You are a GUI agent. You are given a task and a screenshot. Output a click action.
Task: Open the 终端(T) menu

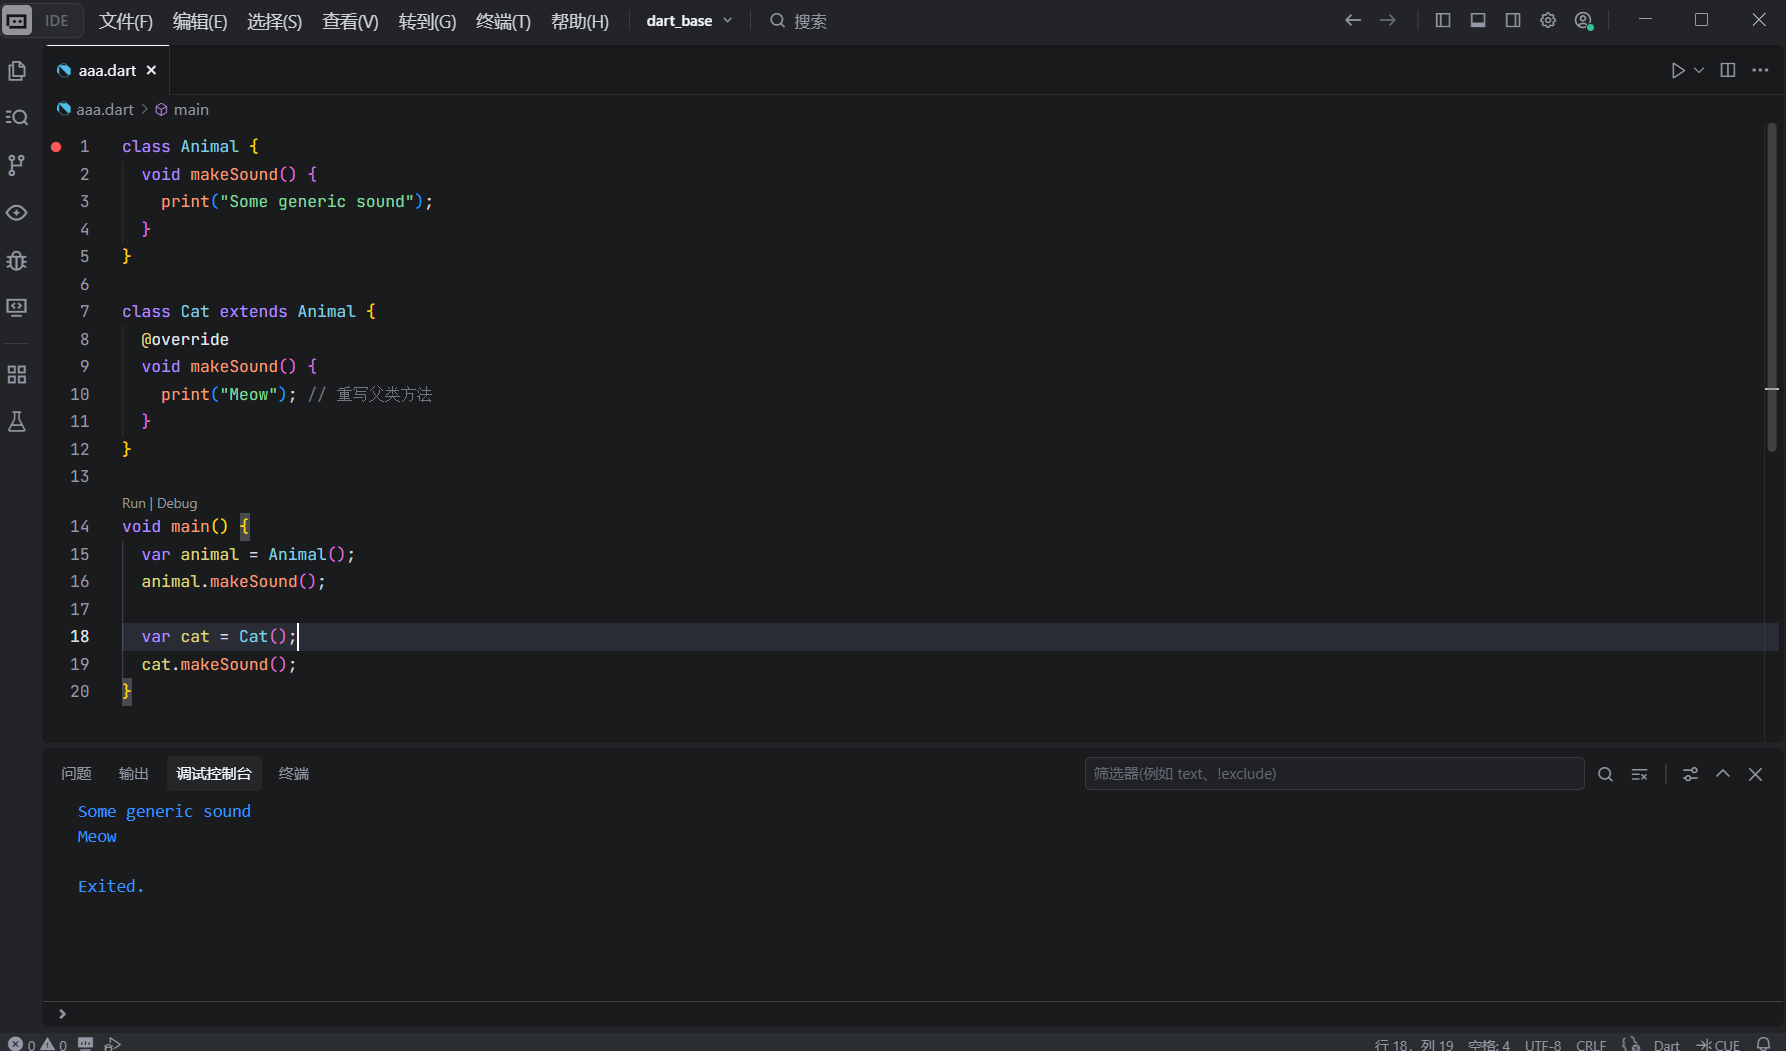(x=503, y=21)
